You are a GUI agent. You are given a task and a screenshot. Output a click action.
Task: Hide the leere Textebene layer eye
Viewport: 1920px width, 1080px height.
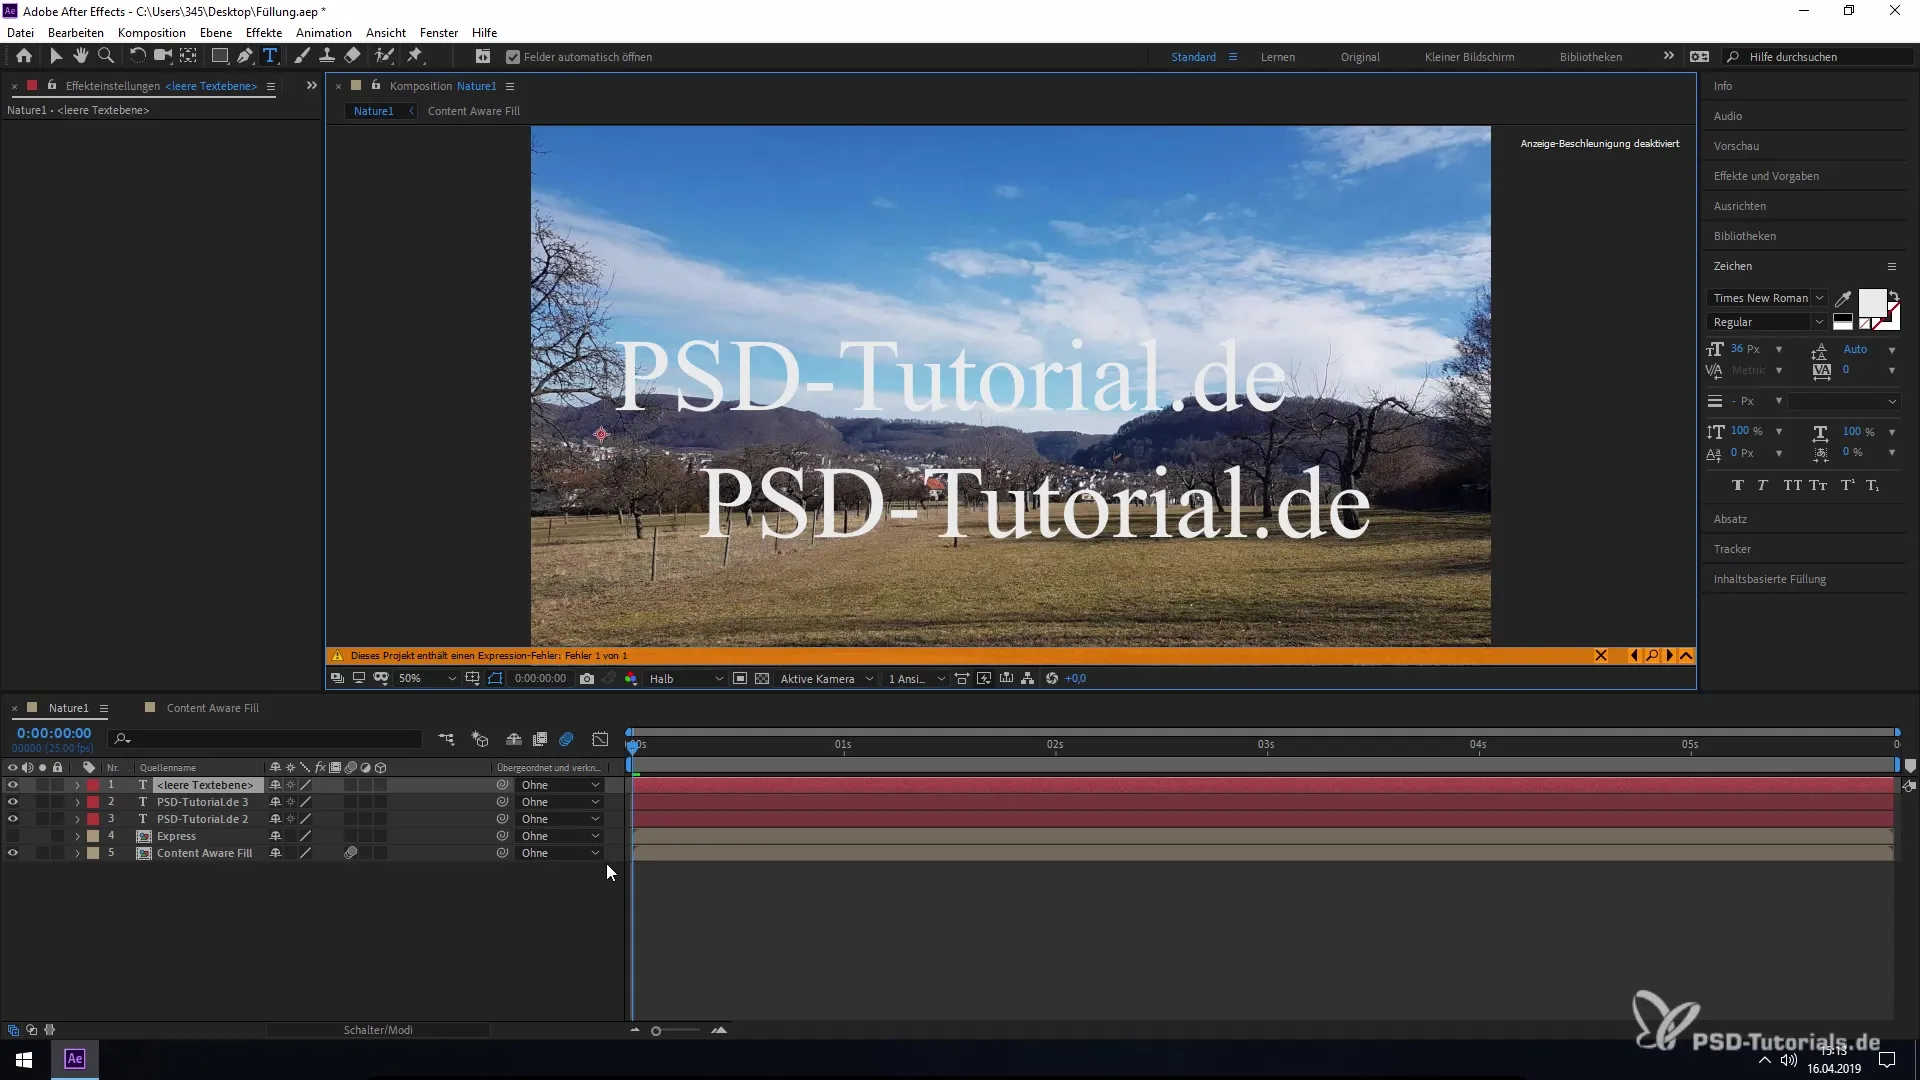(12, 785)
